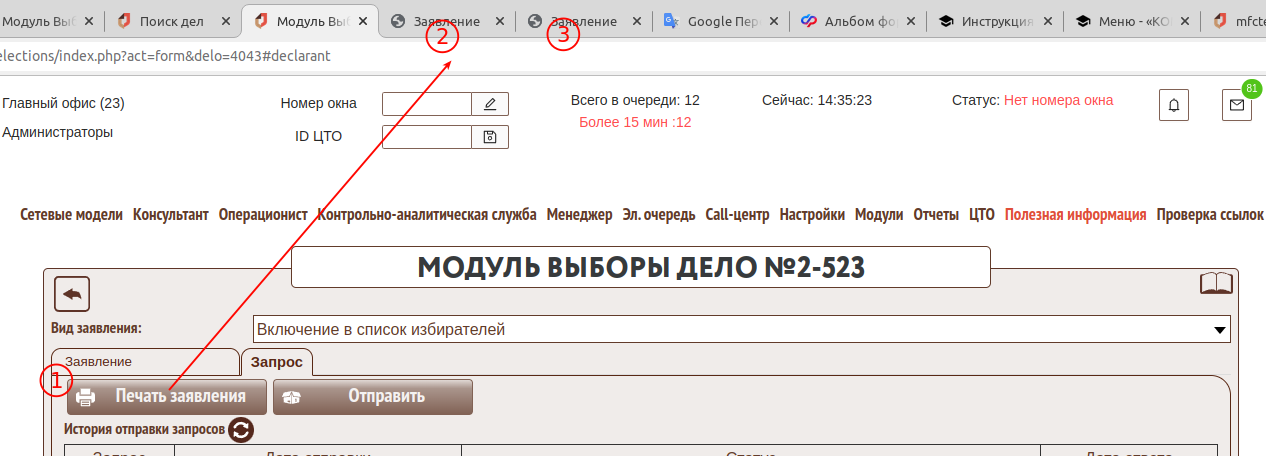
Task: Focus the ID ЦТО input field
Action: 426,137
